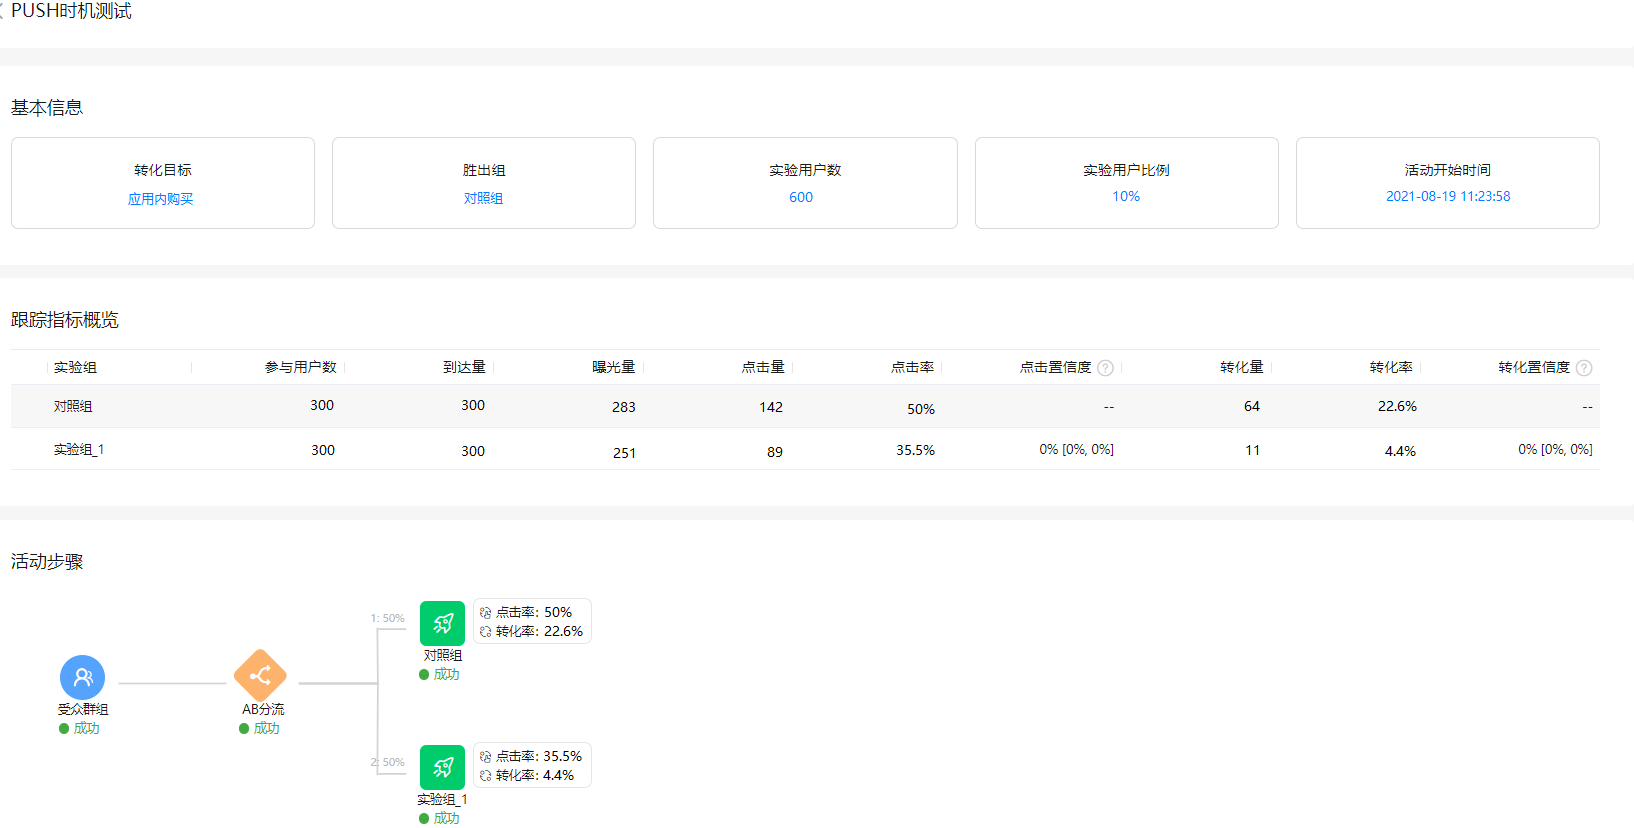Click the 35.5% click rate table cell

click(x=915, y=450)
